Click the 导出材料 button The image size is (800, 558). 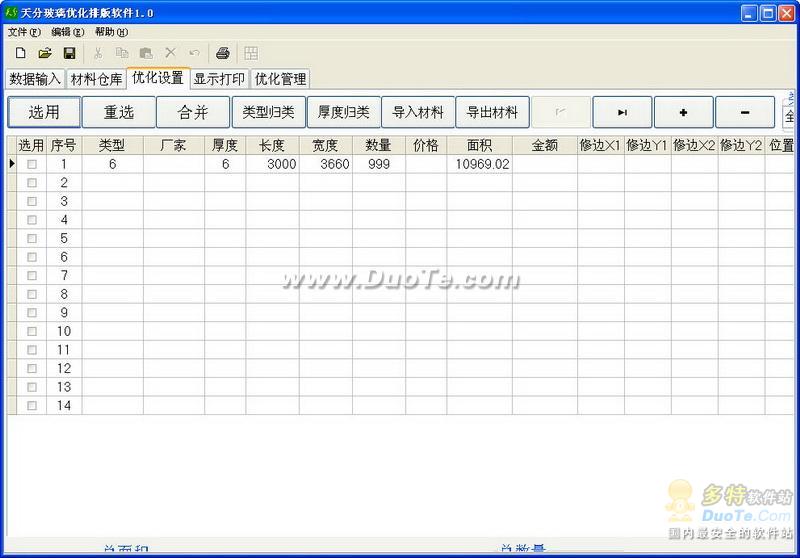[x=492, y=112]
